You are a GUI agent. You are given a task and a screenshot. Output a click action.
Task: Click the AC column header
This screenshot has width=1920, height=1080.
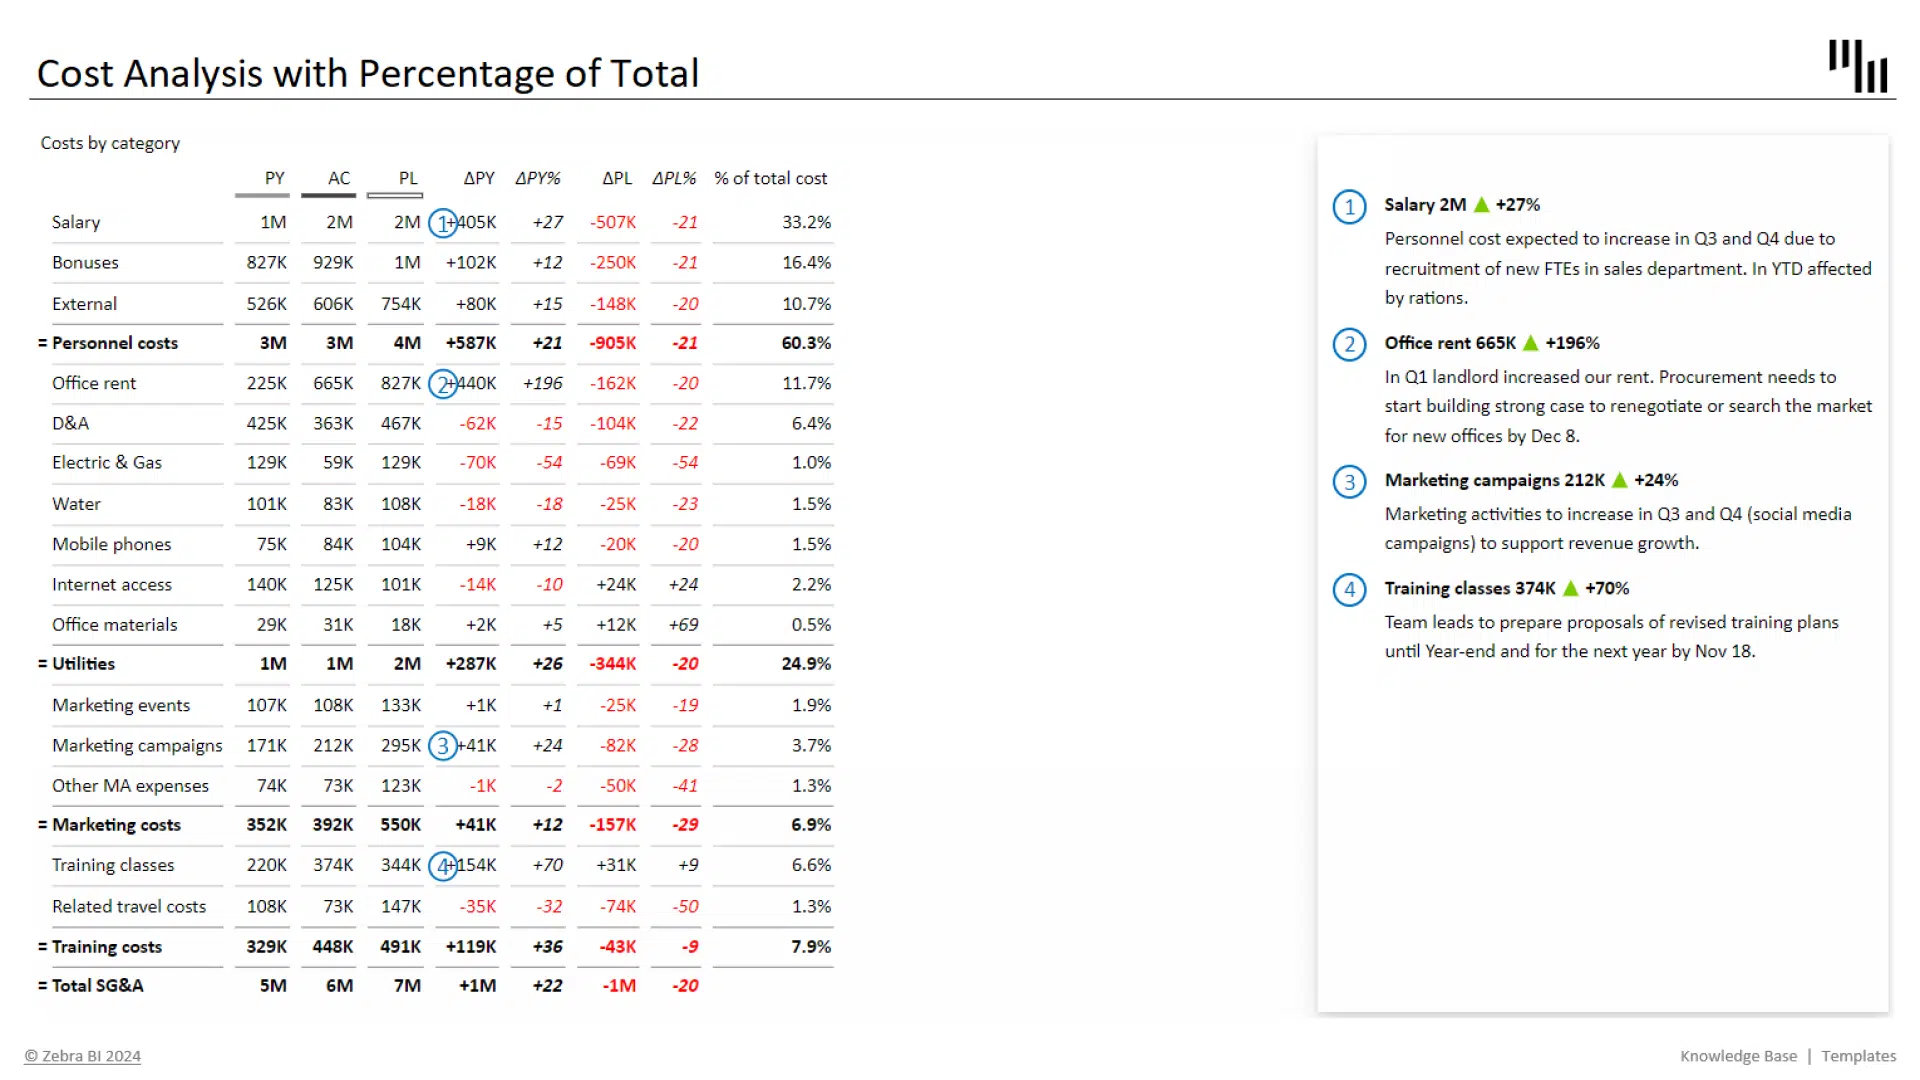click(339, 178)
